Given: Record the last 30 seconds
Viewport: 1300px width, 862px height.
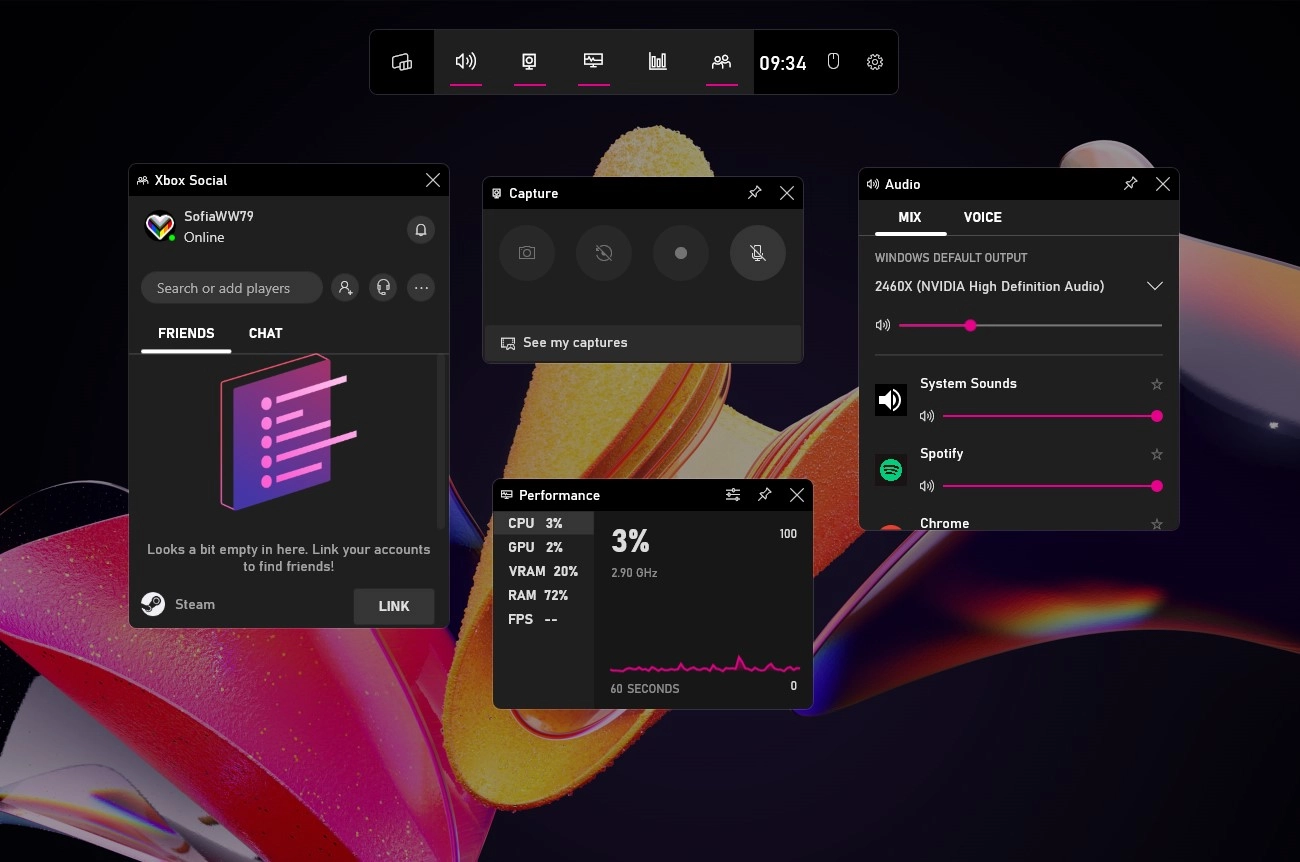Looking at the screenshot, I should coord(604,253).
